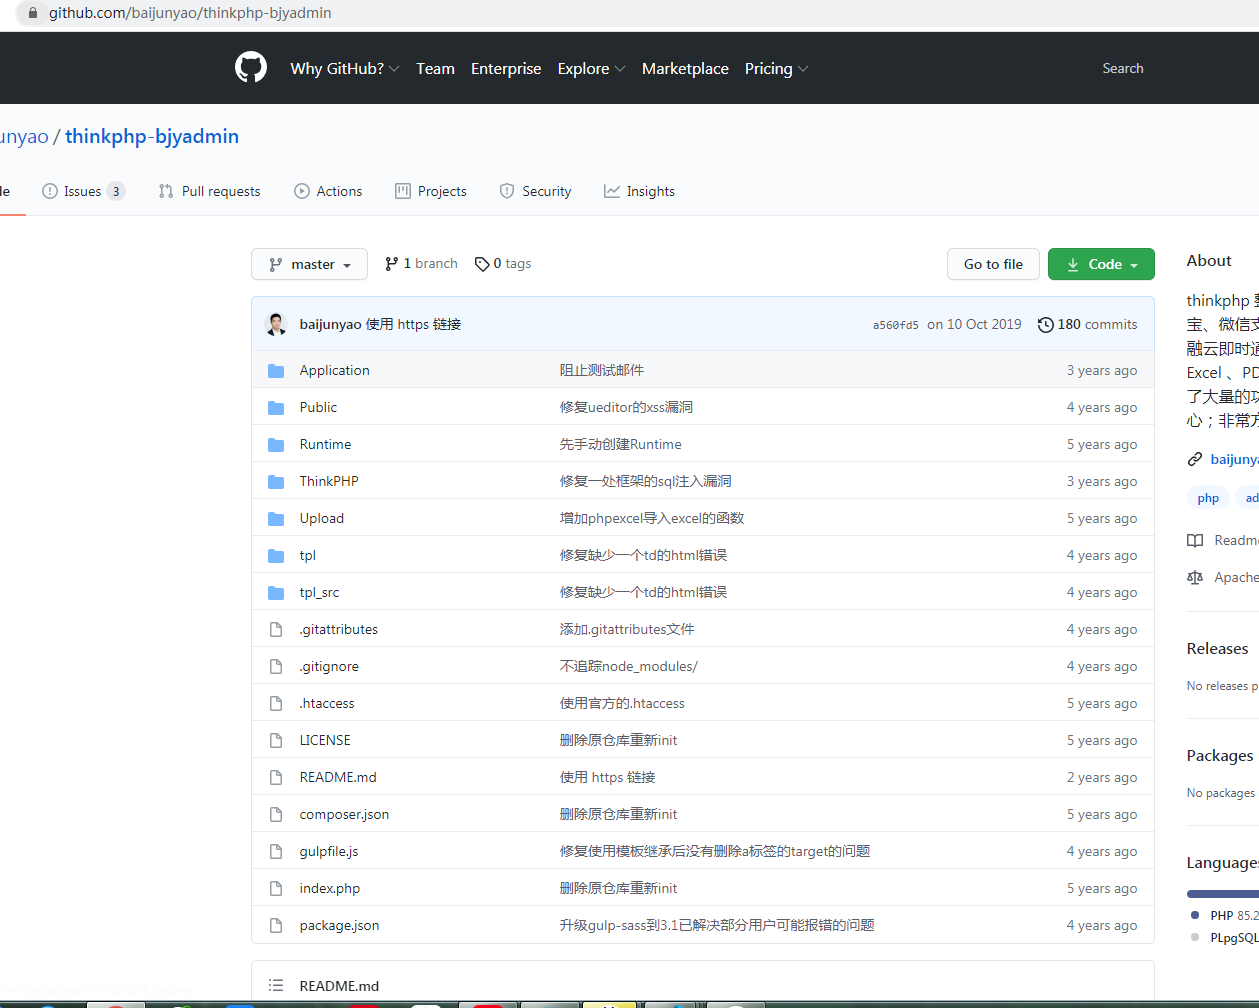
Task: Switch to the Insights tab
Action: pos(639,191)
